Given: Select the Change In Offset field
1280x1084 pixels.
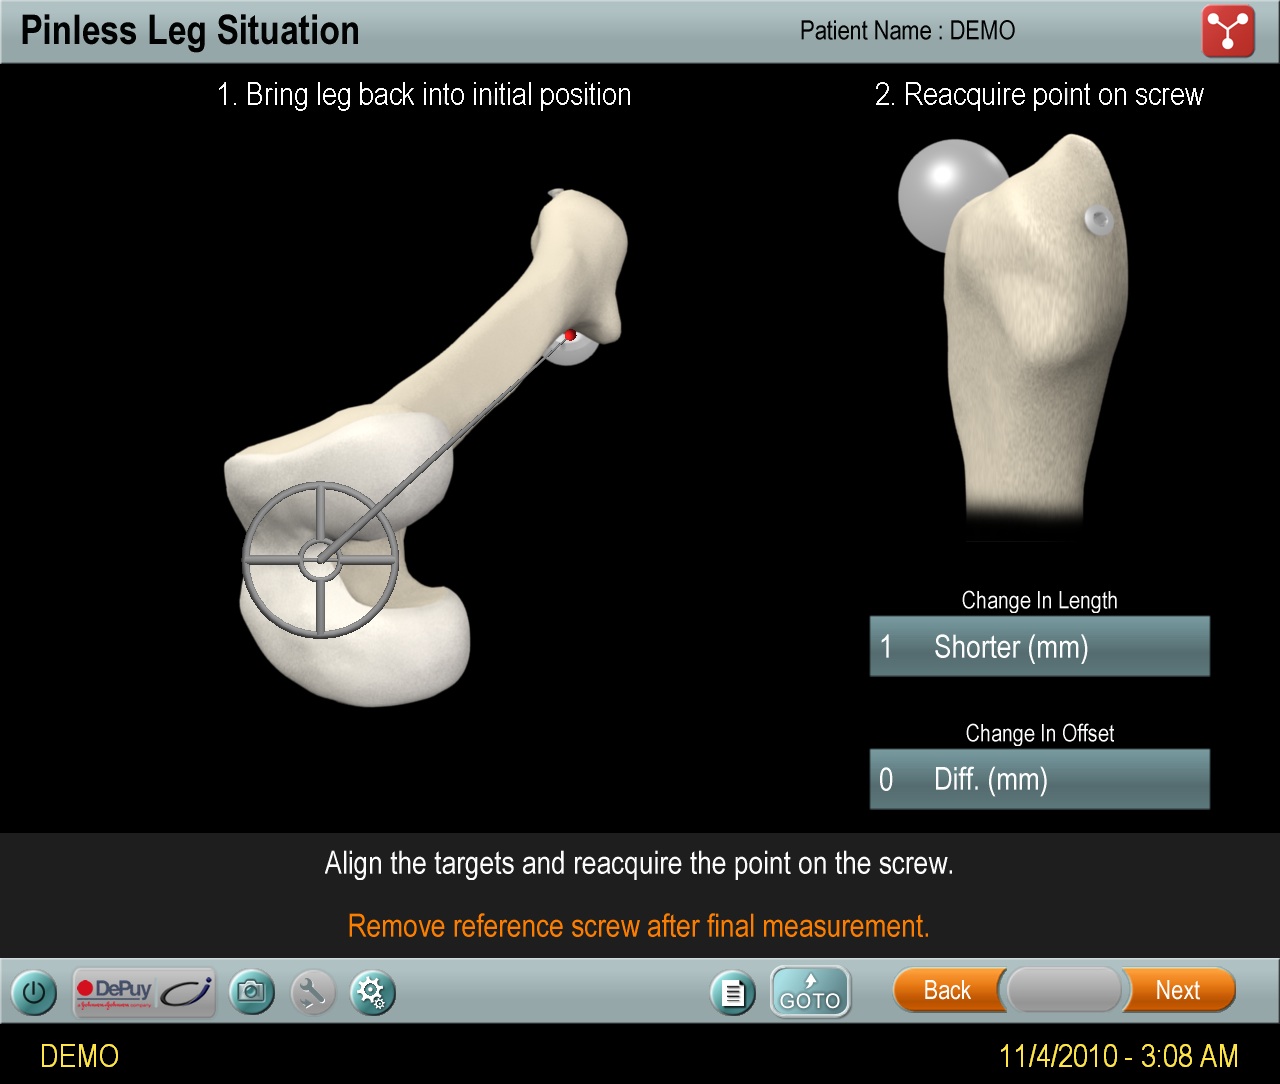Looking at the screenshot, I should coord(1040,779).
